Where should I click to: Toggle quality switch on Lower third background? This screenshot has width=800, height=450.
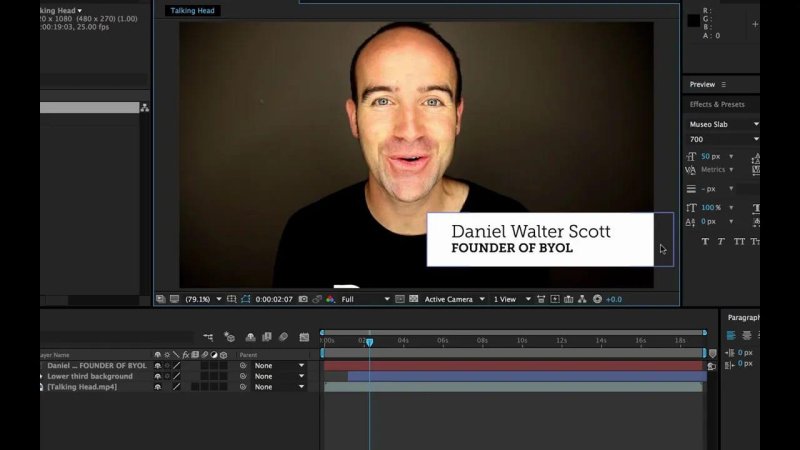pyautogui.click(x=177, y=376)
